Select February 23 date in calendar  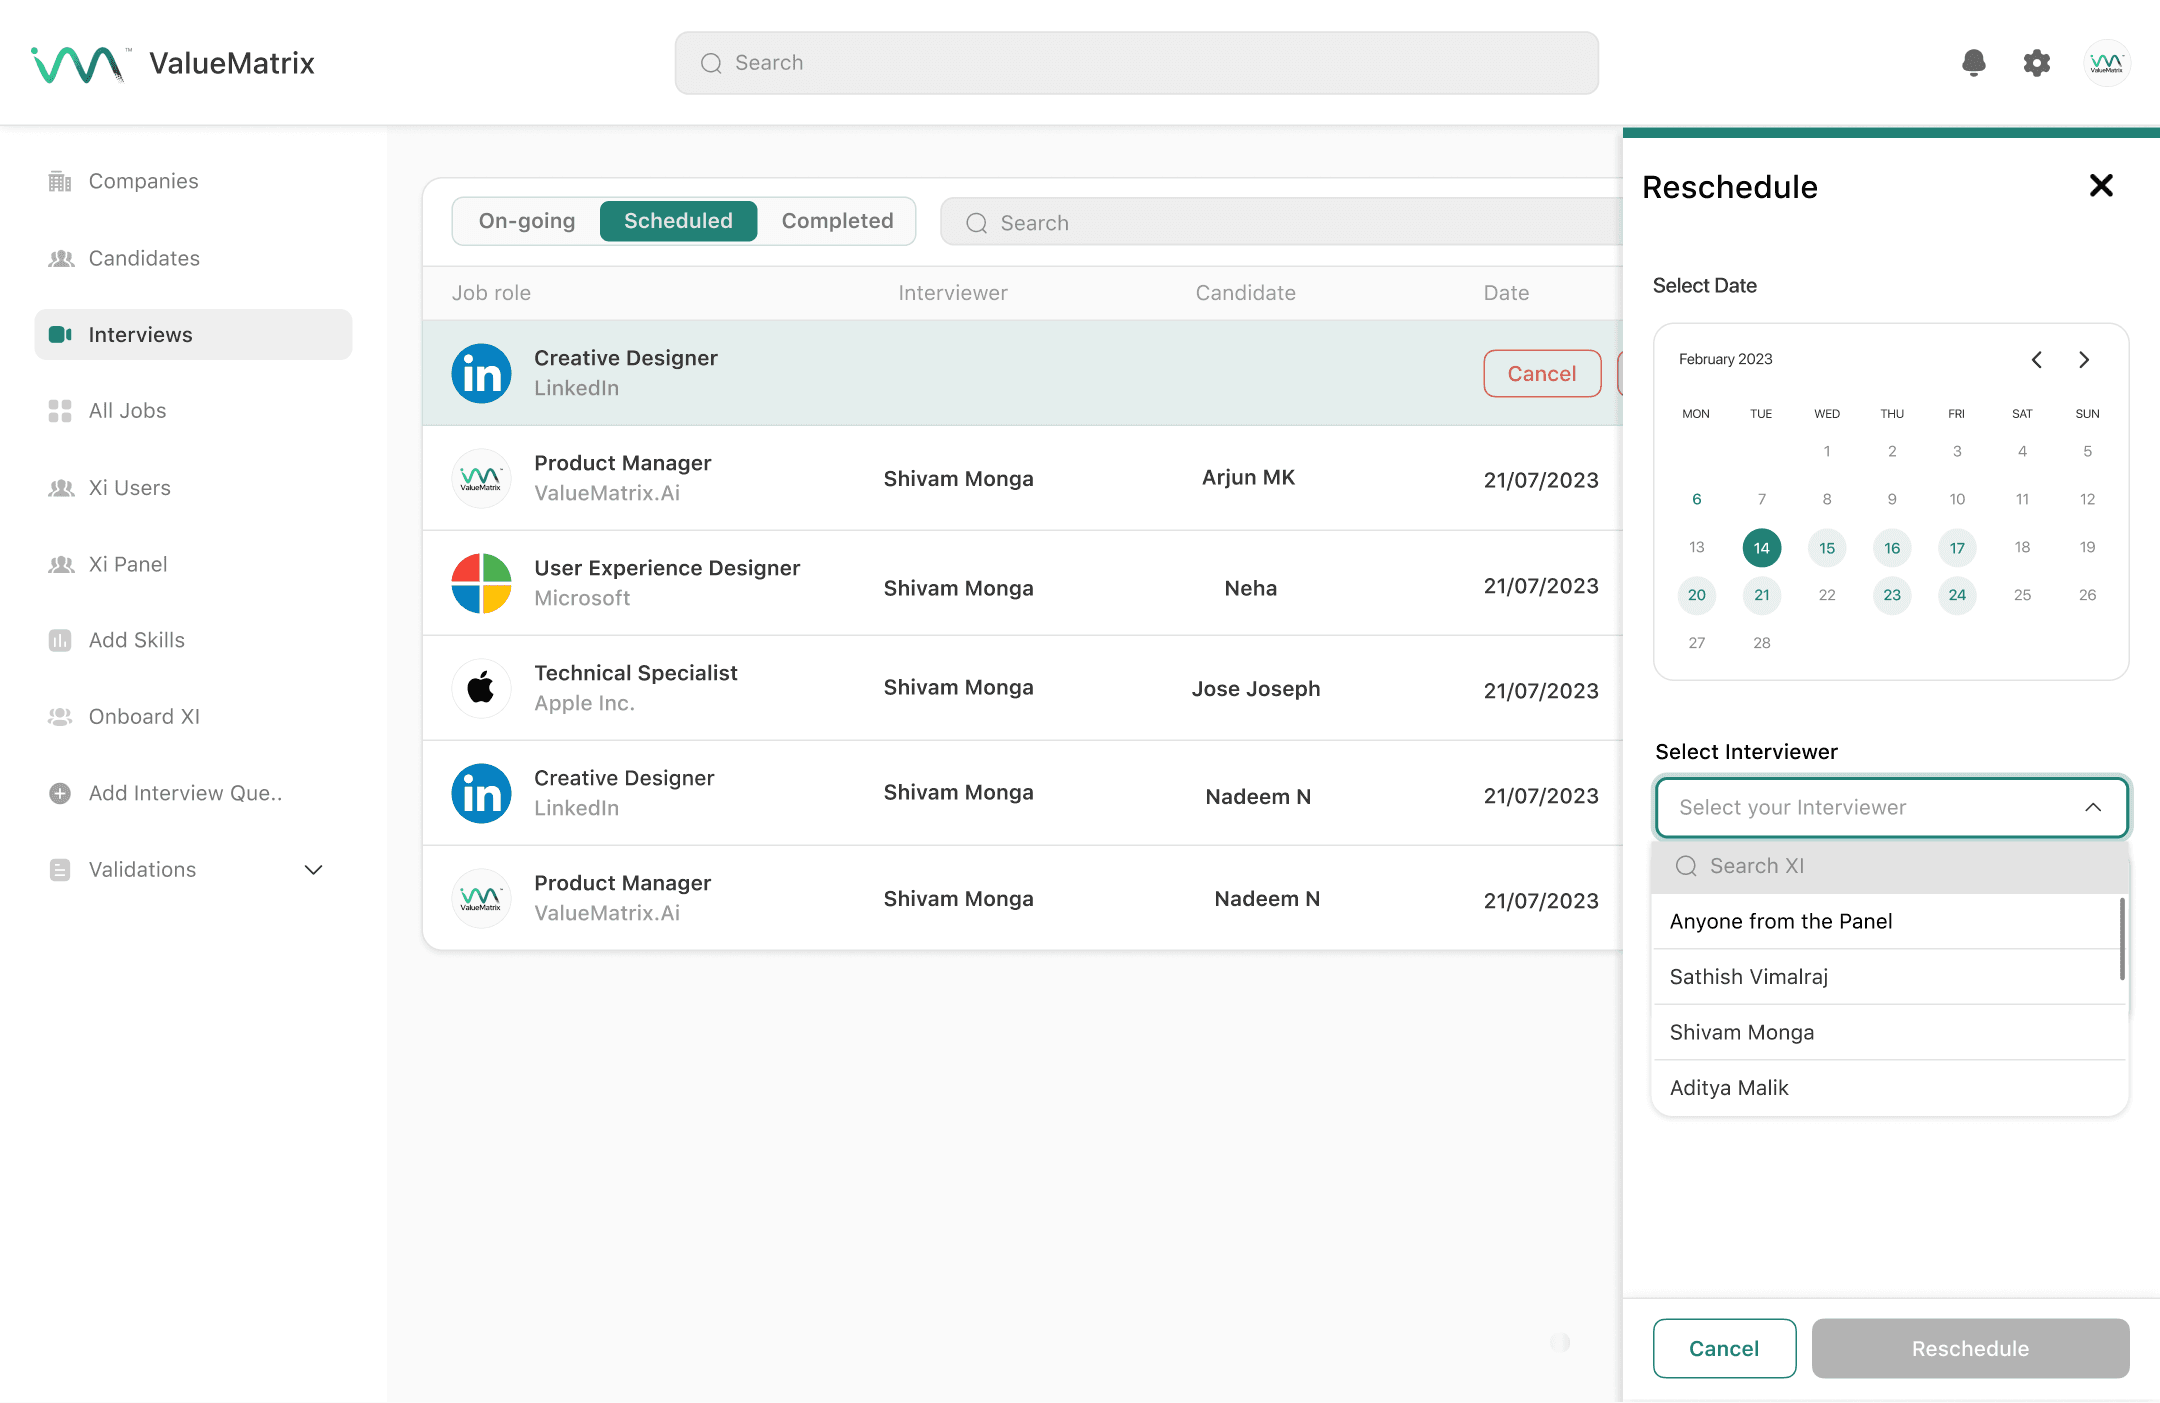[x=1891, y=595]
